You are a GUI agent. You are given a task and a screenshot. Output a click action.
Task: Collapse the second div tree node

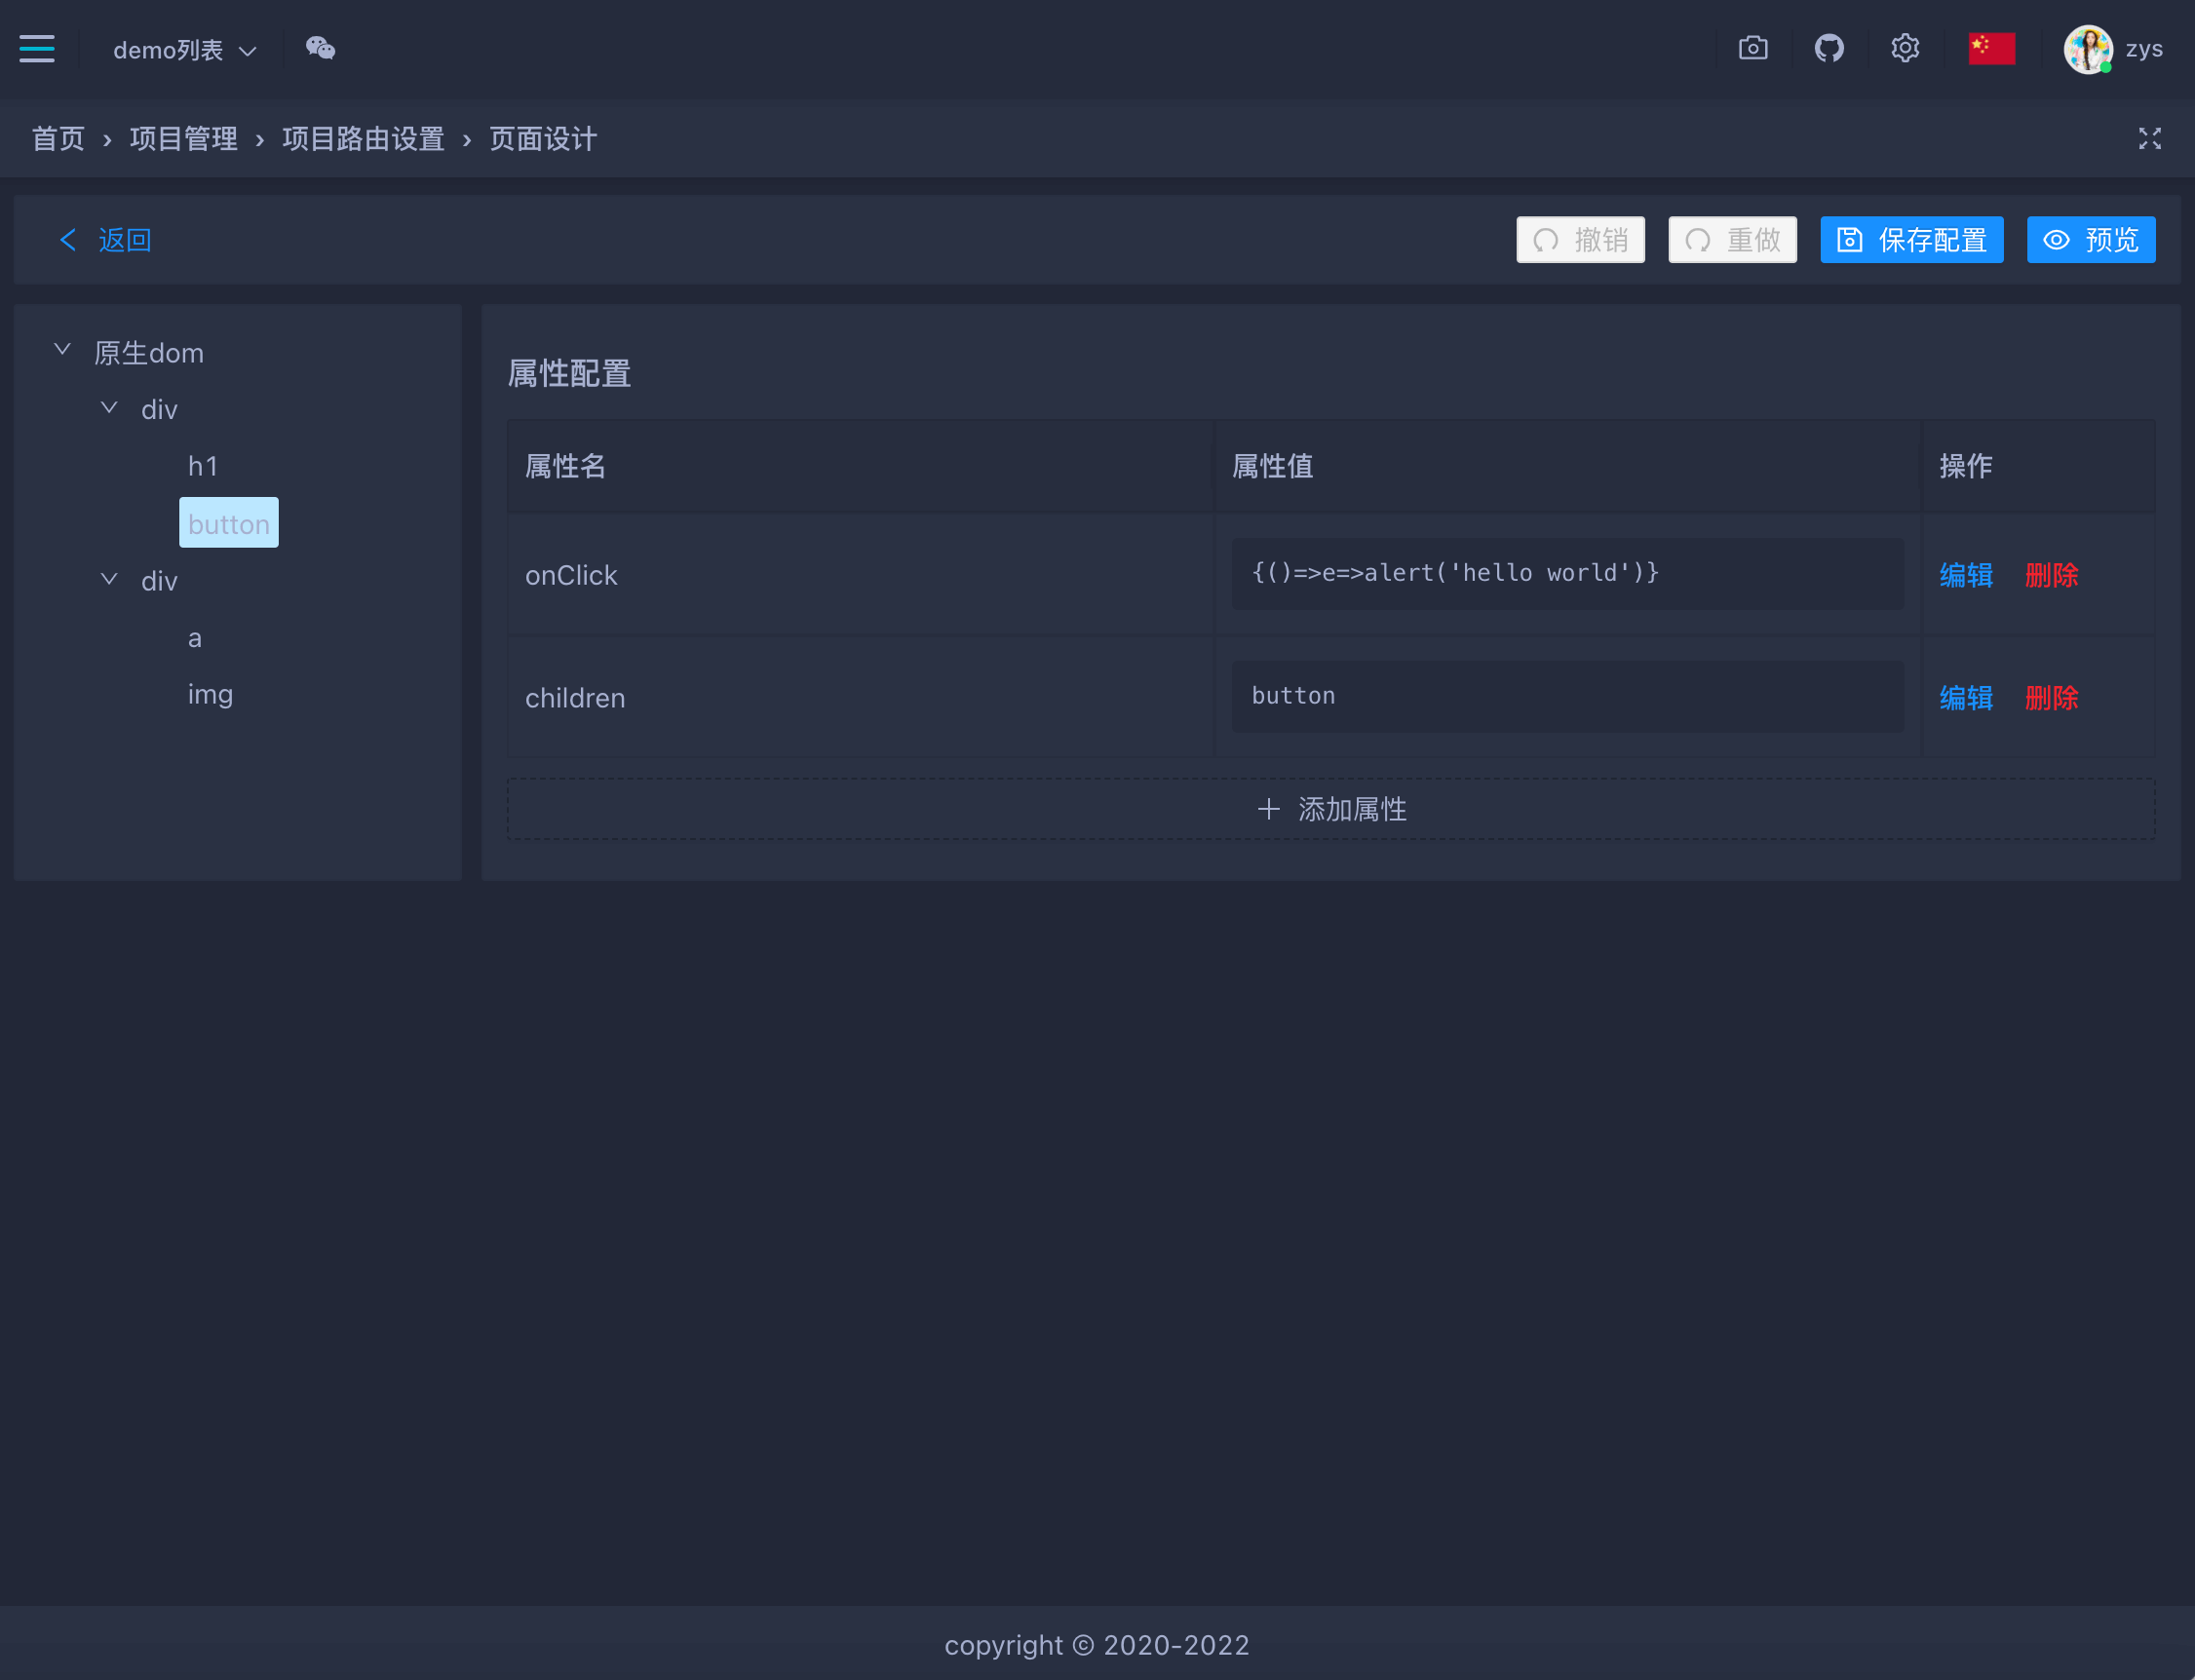tap(109, 579)
